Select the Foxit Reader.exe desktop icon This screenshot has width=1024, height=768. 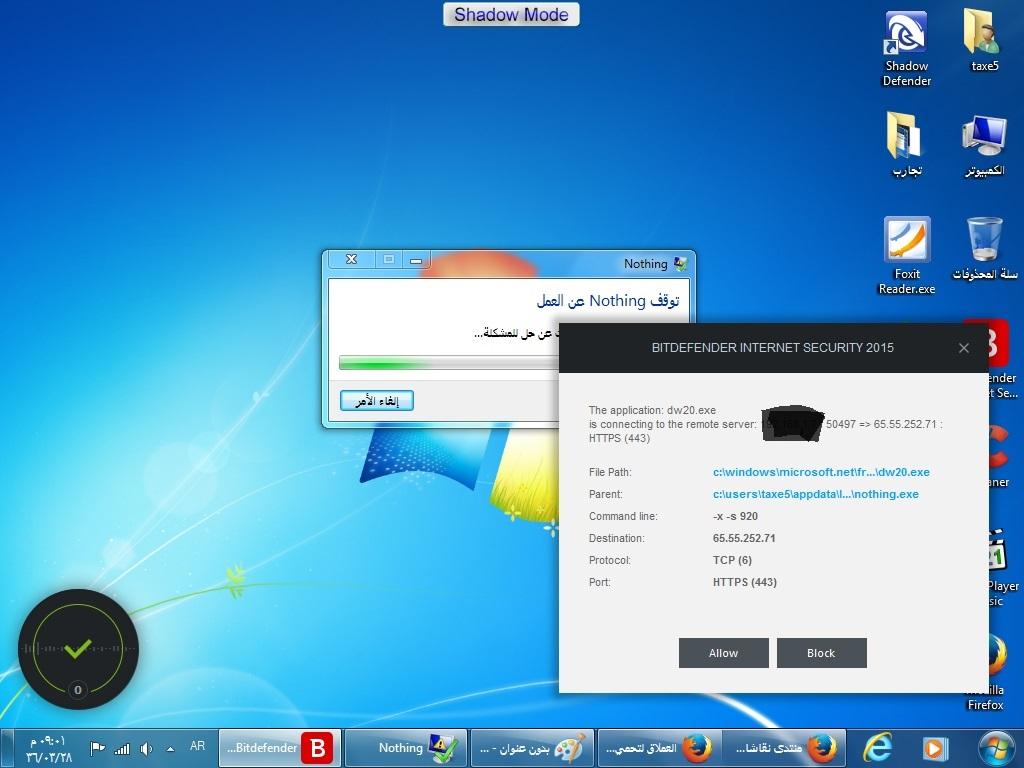tap(906, 255)
